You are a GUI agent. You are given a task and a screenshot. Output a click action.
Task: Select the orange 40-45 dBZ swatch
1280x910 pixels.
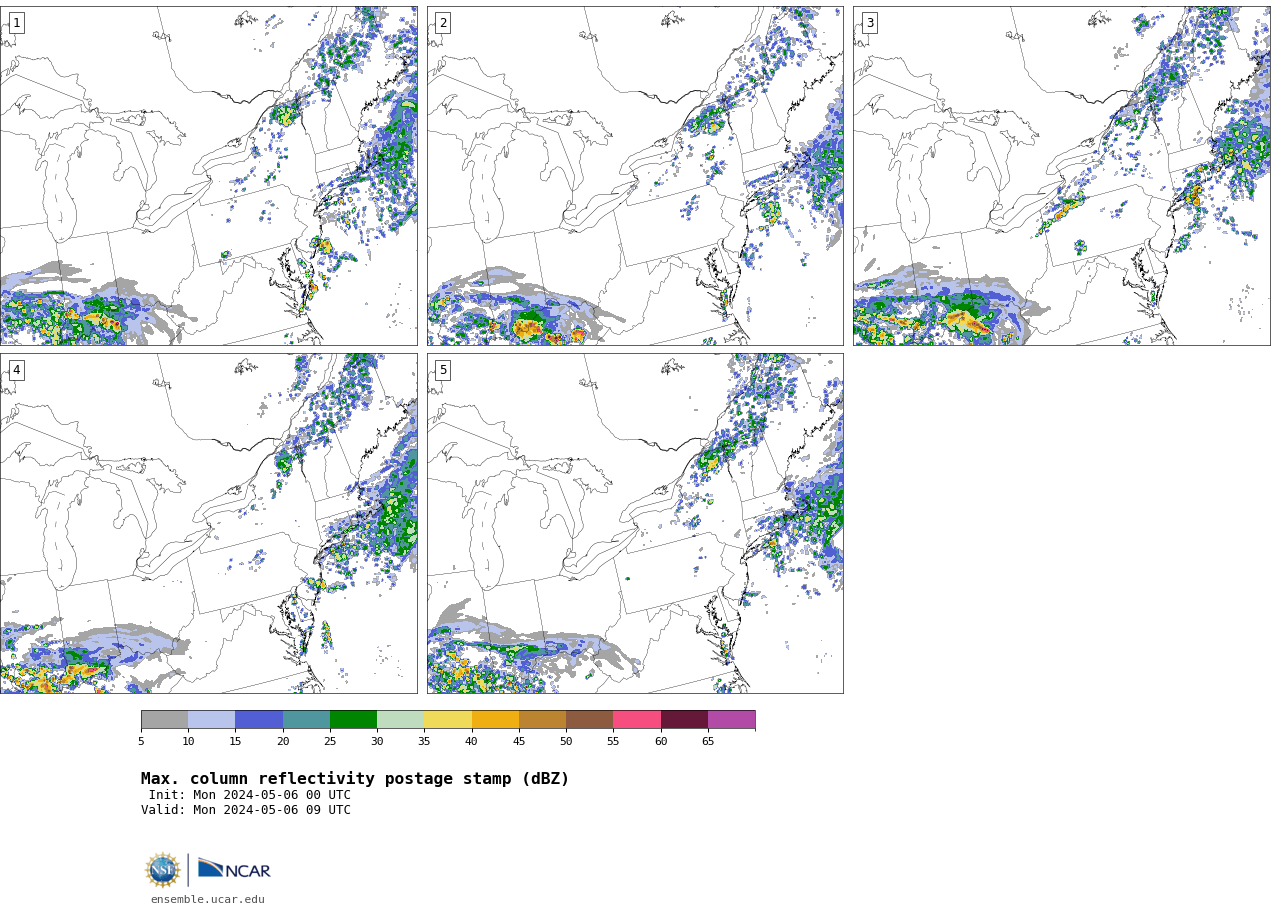coord(495,720)
